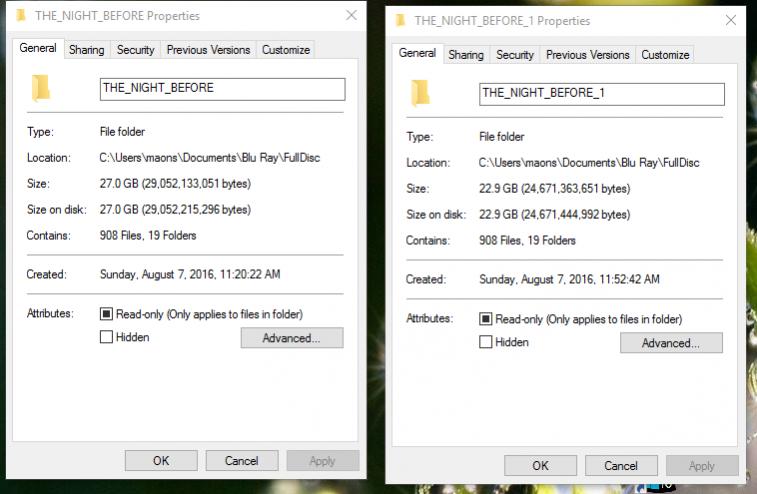Screen dimensions: 757x494
Task: Open General tab in THE_NIGHT_BEFORE Properties
Action: tap(38, 48)
